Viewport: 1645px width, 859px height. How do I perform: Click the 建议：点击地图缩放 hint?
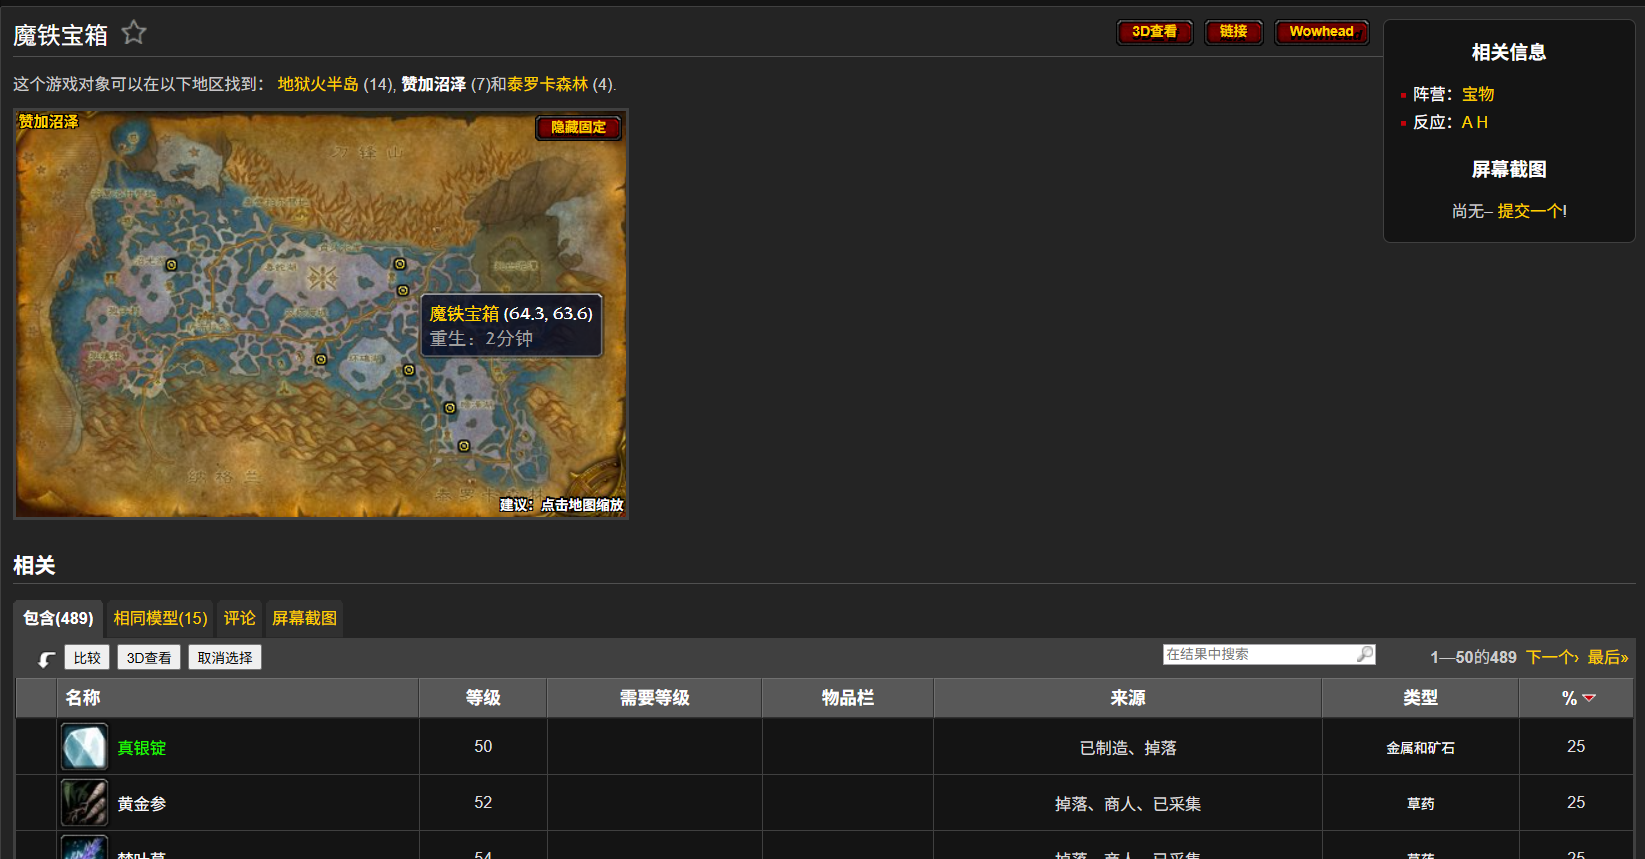pos(561,505)
